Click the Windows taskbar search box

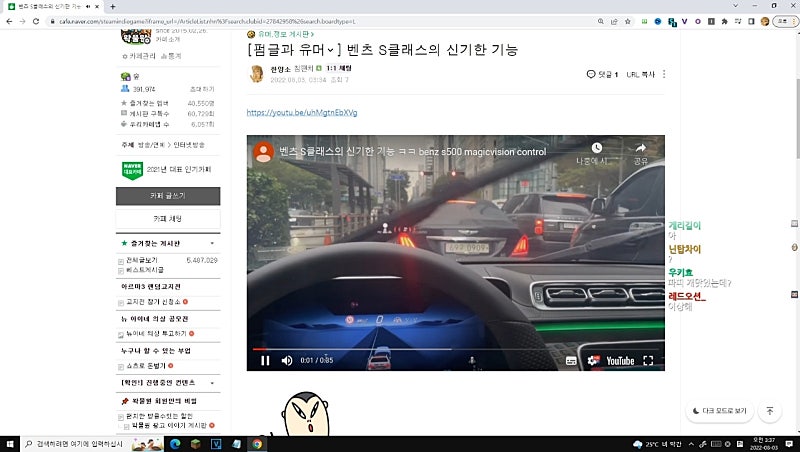pyautogui.click(x=76, y=444)
